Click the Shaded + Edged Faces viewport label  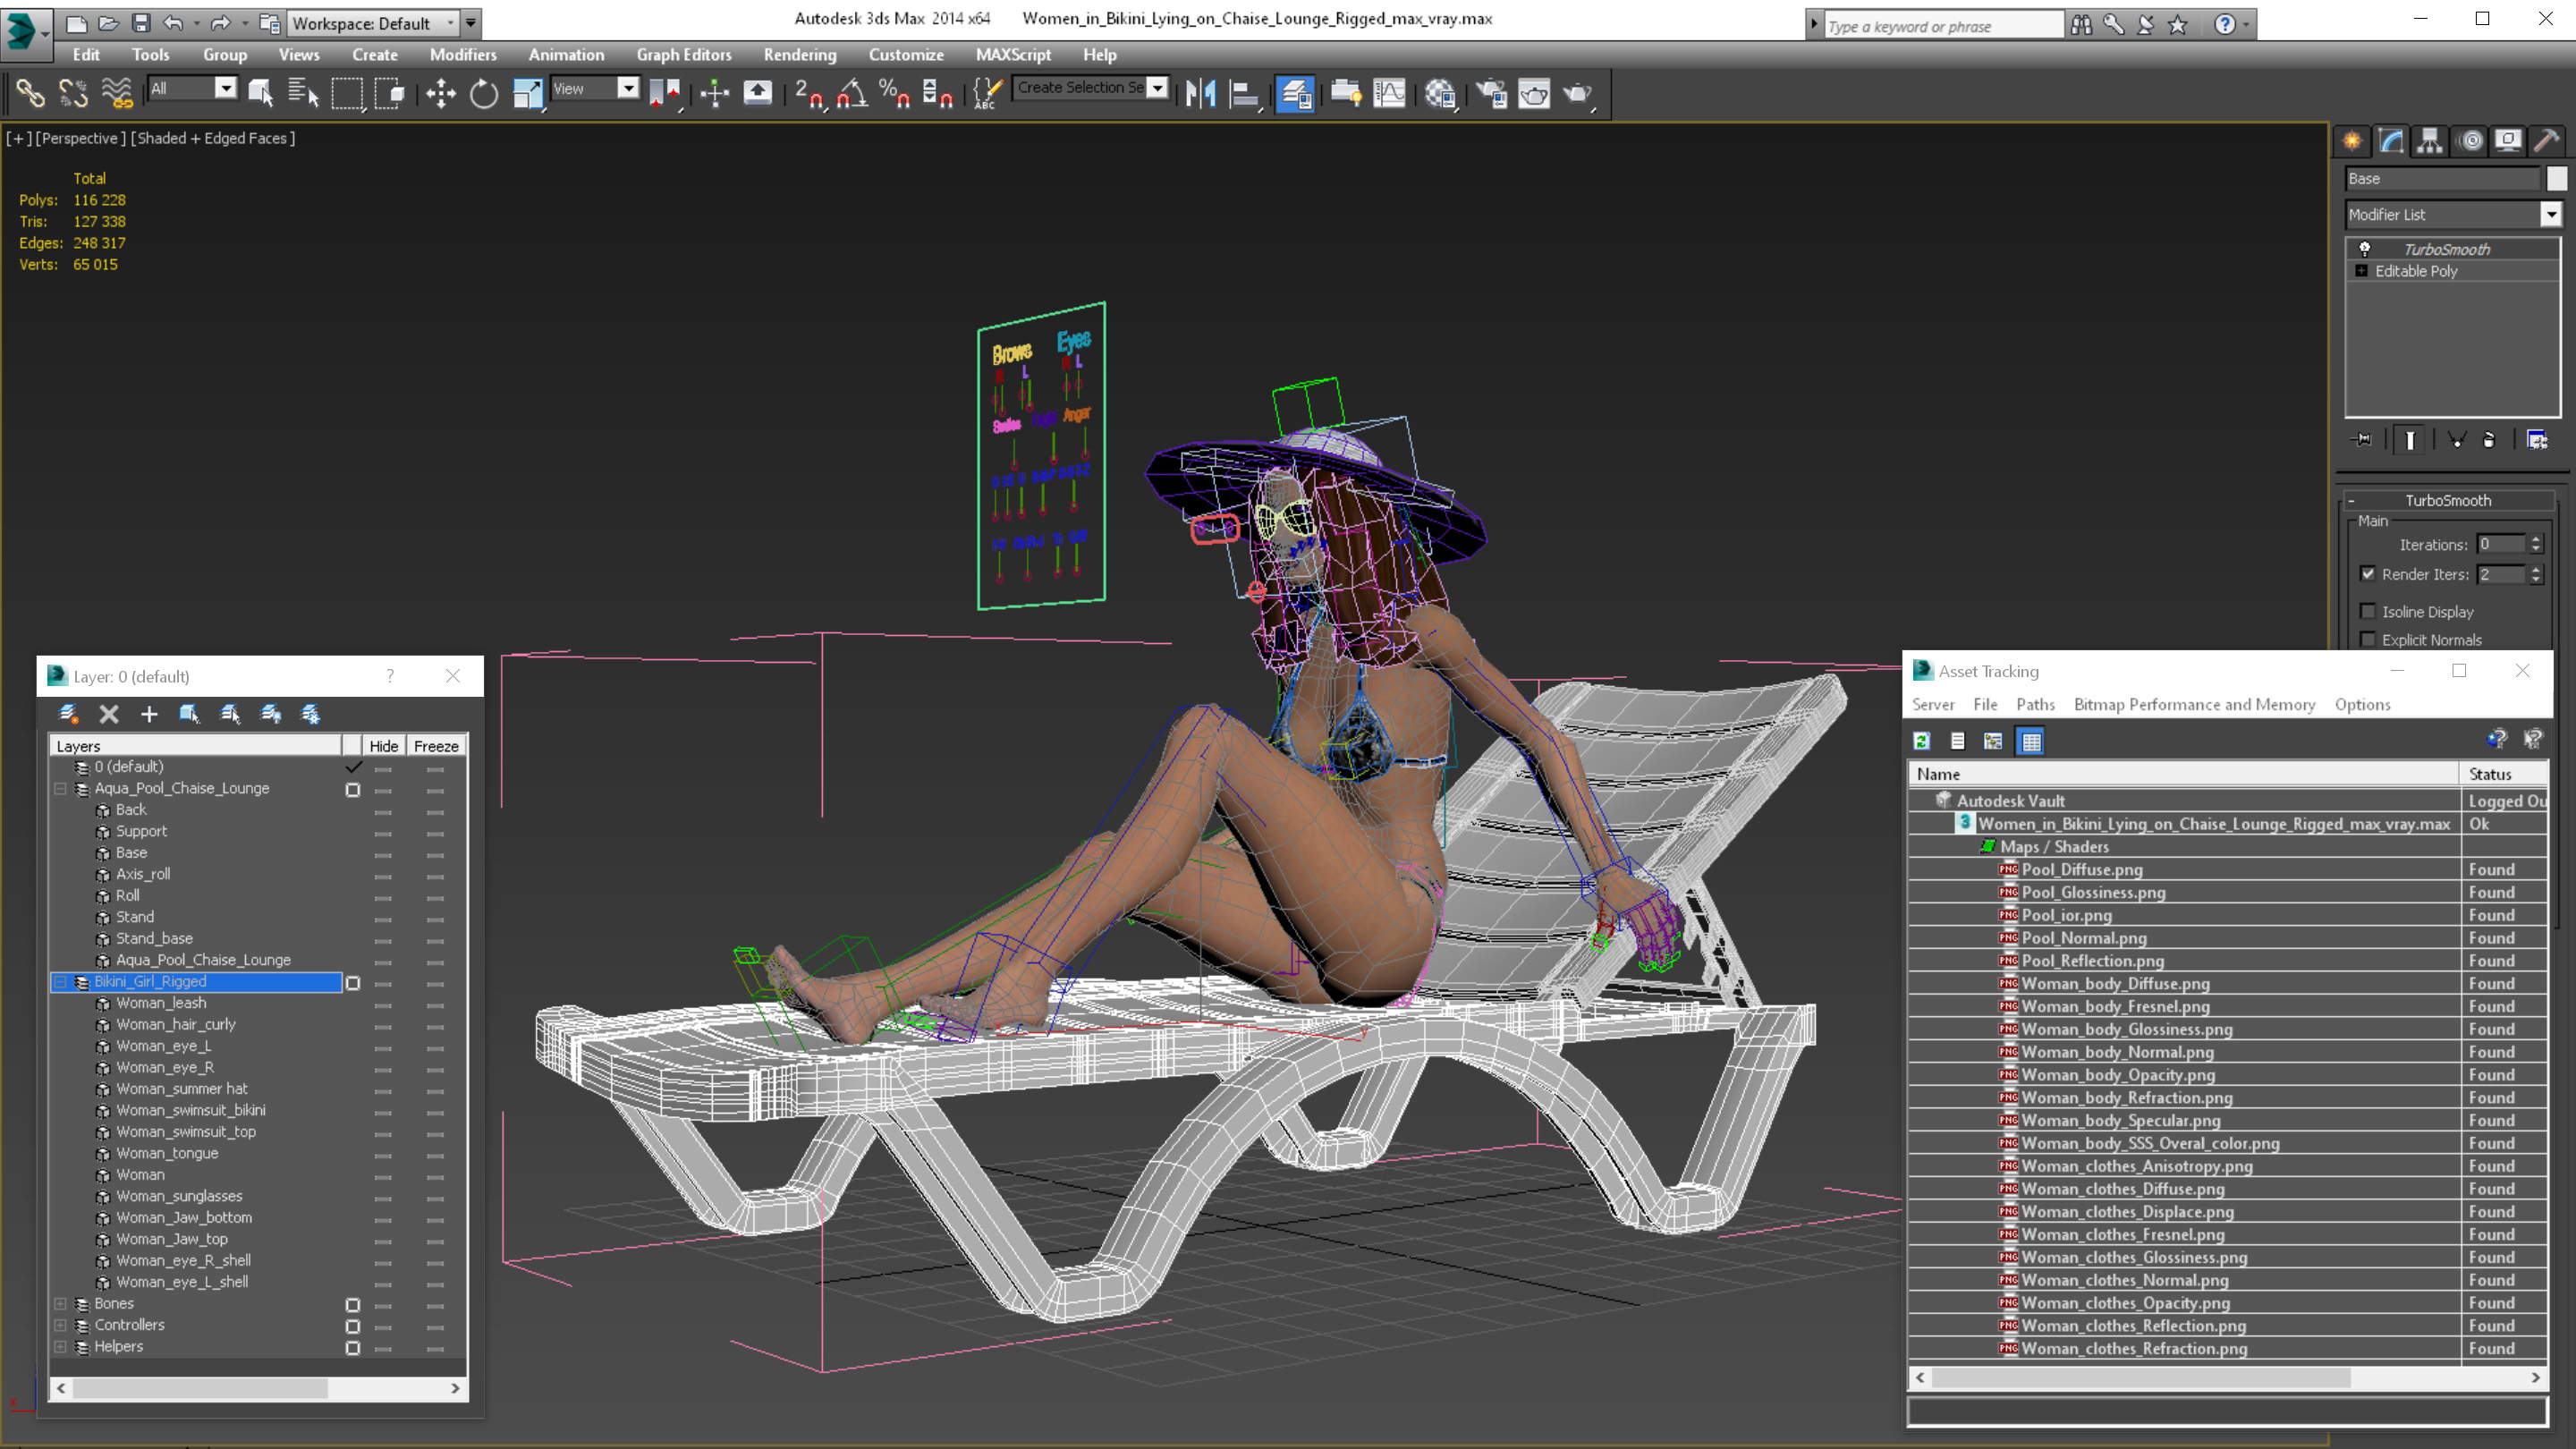click(213, 138)
